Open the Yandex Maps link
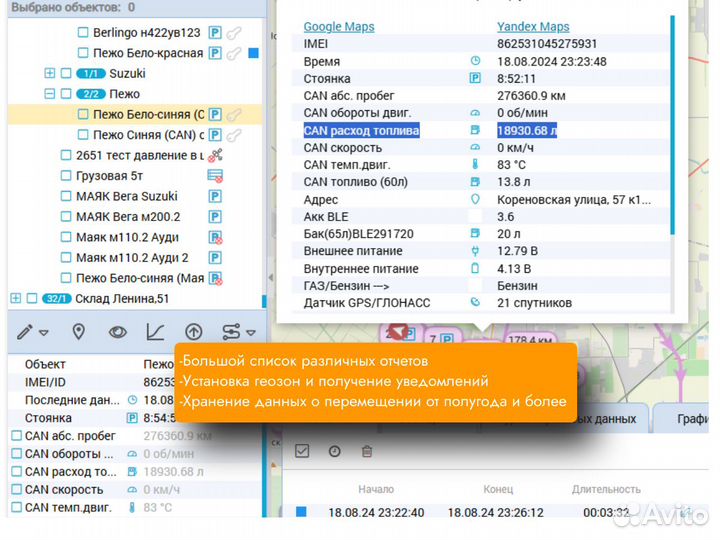Viewport: 720px width, 540px height. (x=533, y=27)
